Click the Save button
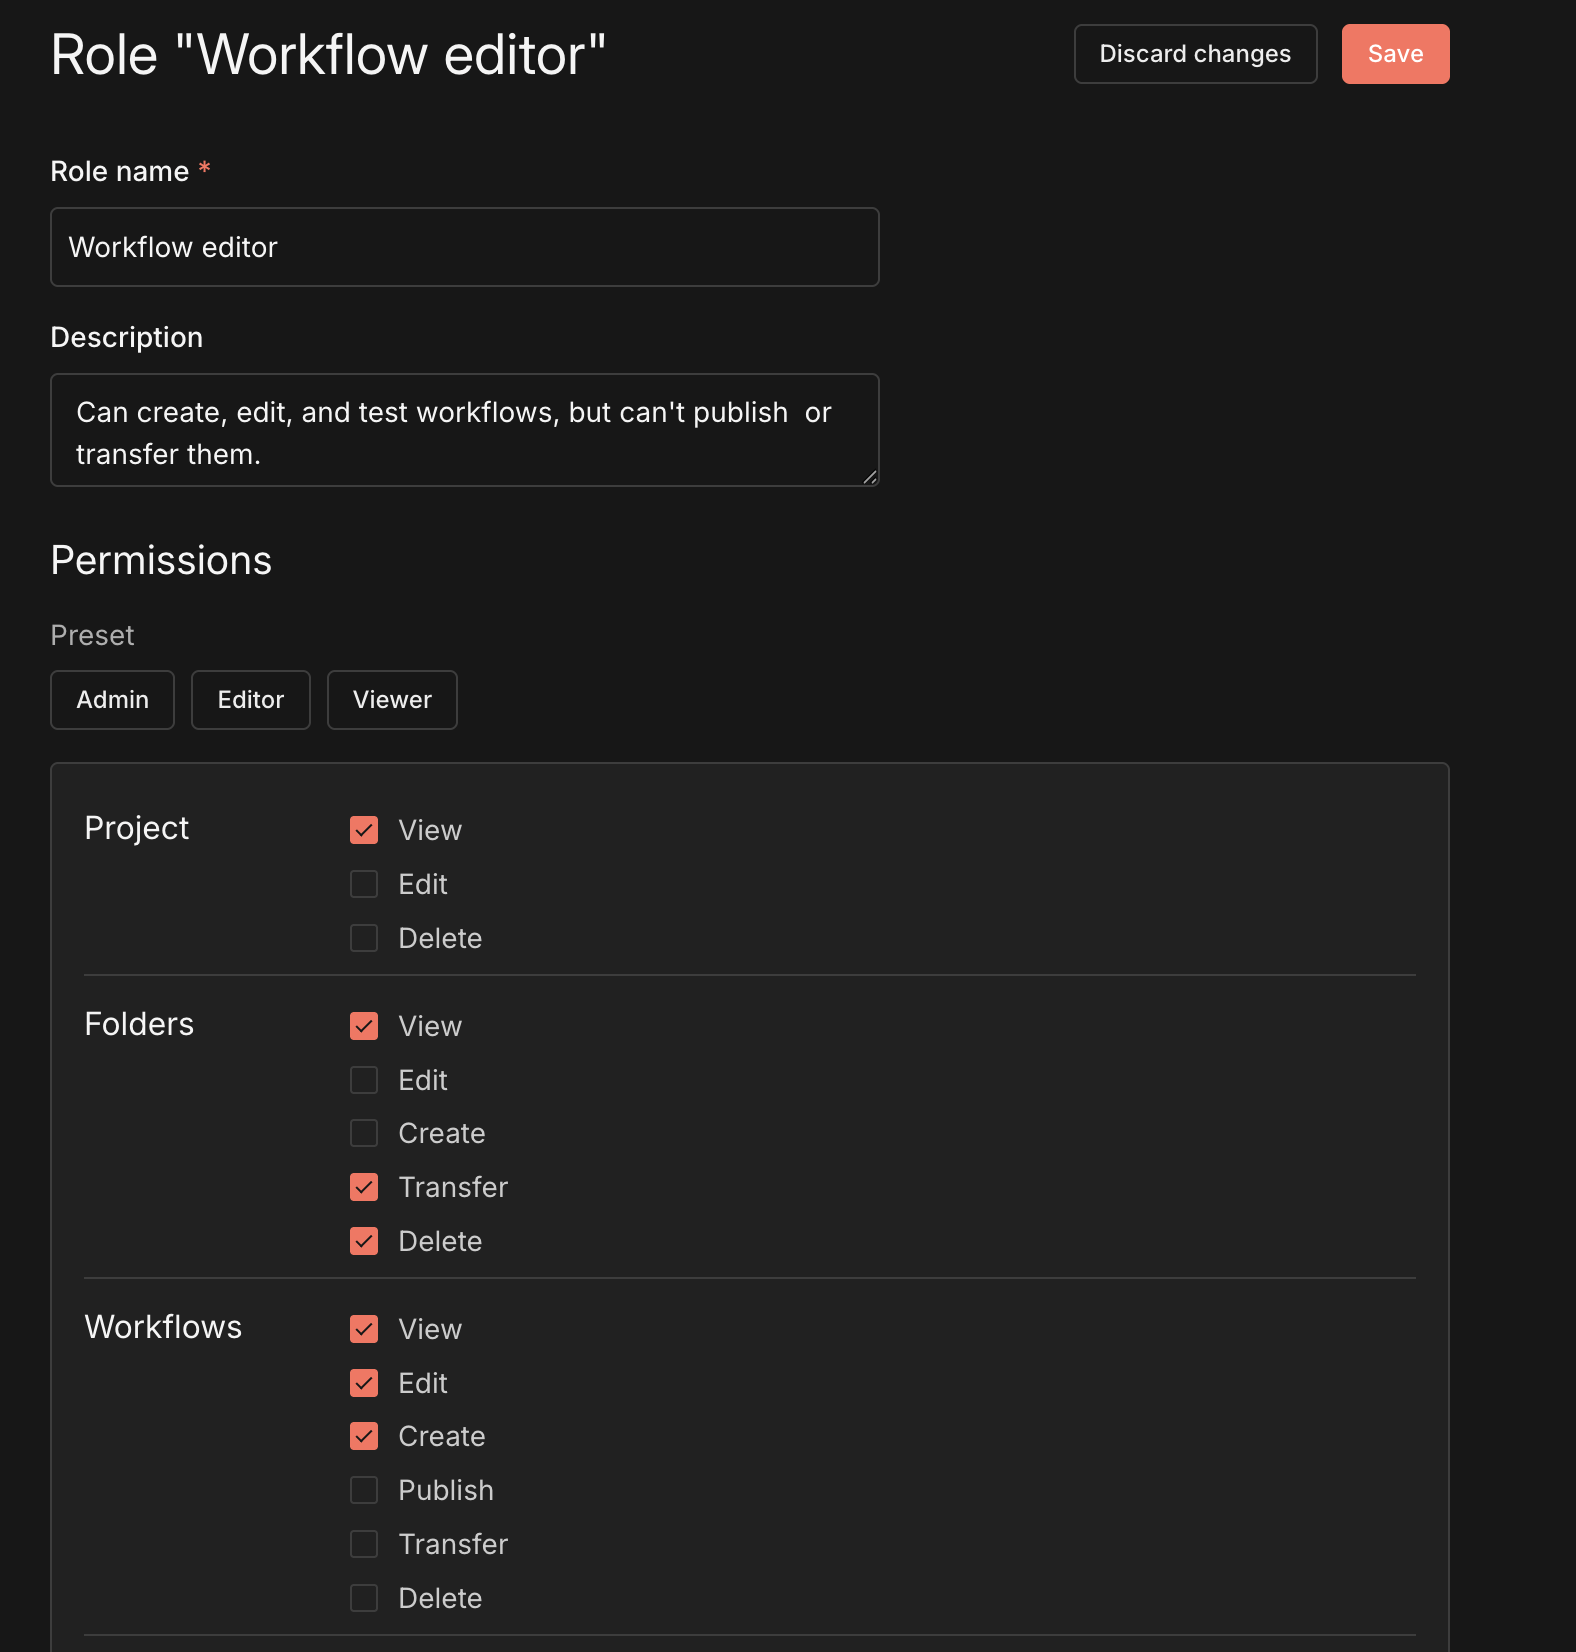This screenshot has height=1652, width=1576. [1394, 54]
